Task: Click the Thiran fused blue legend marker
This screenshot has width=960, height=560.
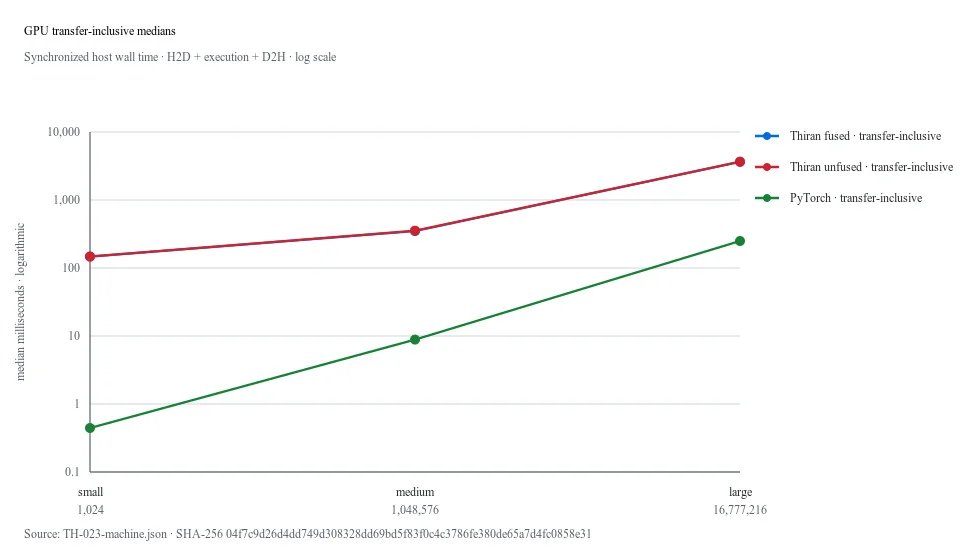Action: pos(767,136)
